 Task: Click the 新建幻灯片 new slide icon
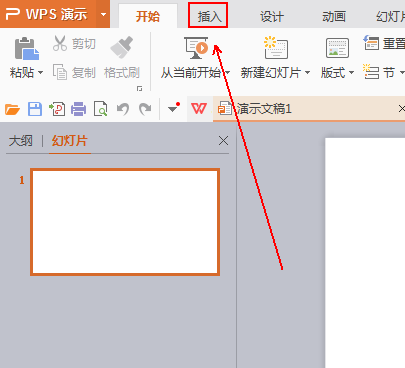click(276, 48)
